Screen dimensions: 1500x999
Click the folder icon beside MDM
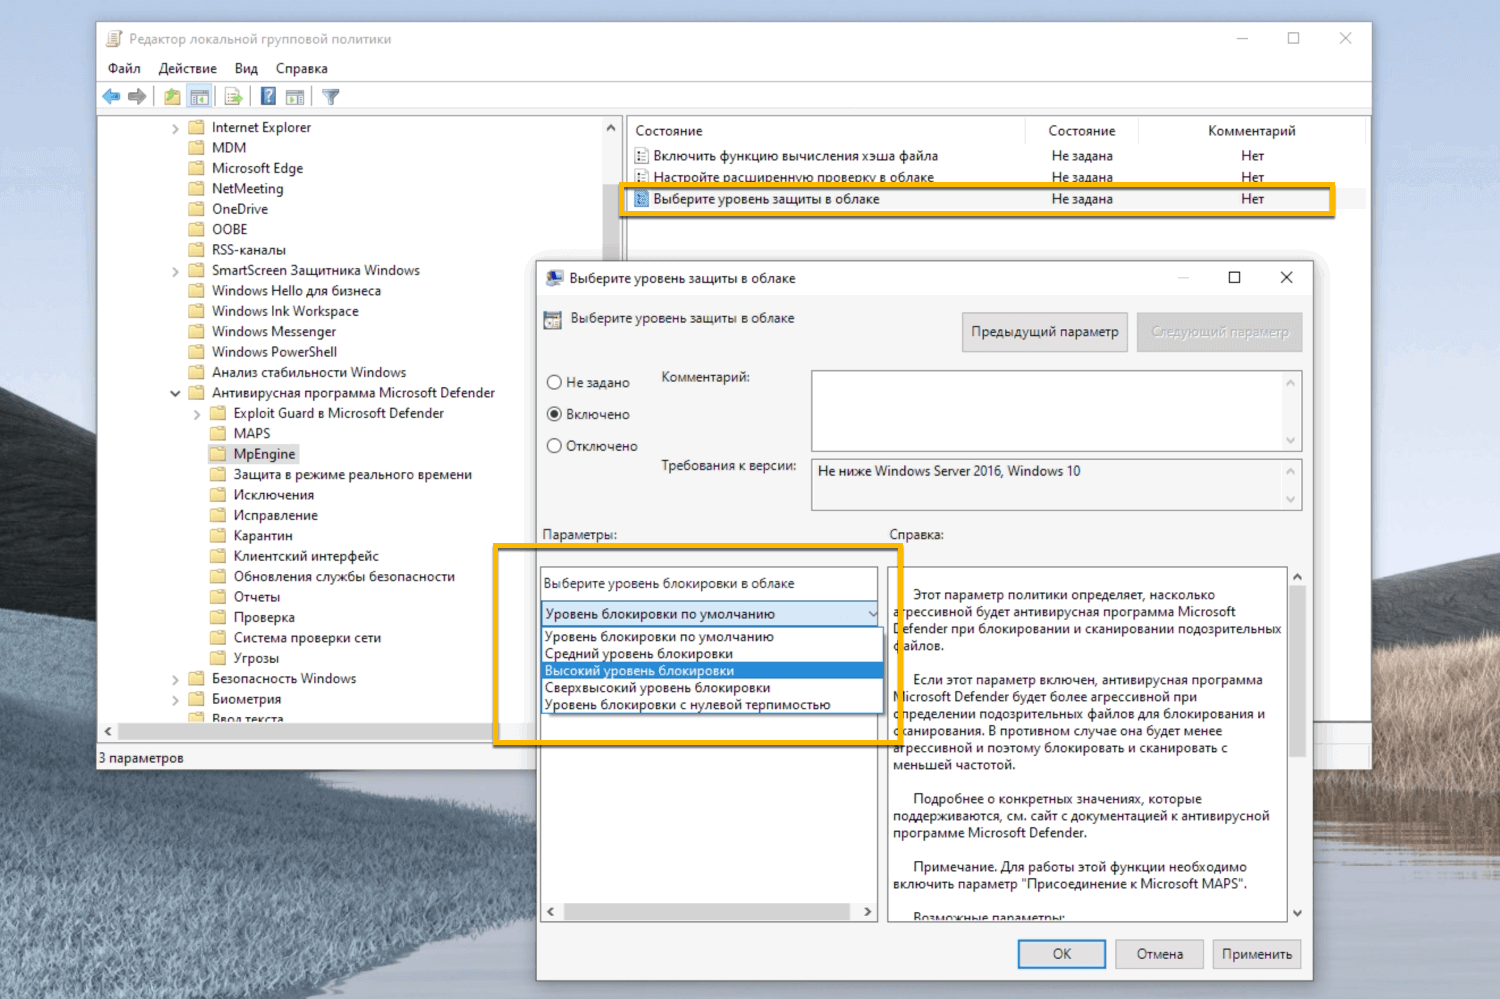[x=196, y=148]
